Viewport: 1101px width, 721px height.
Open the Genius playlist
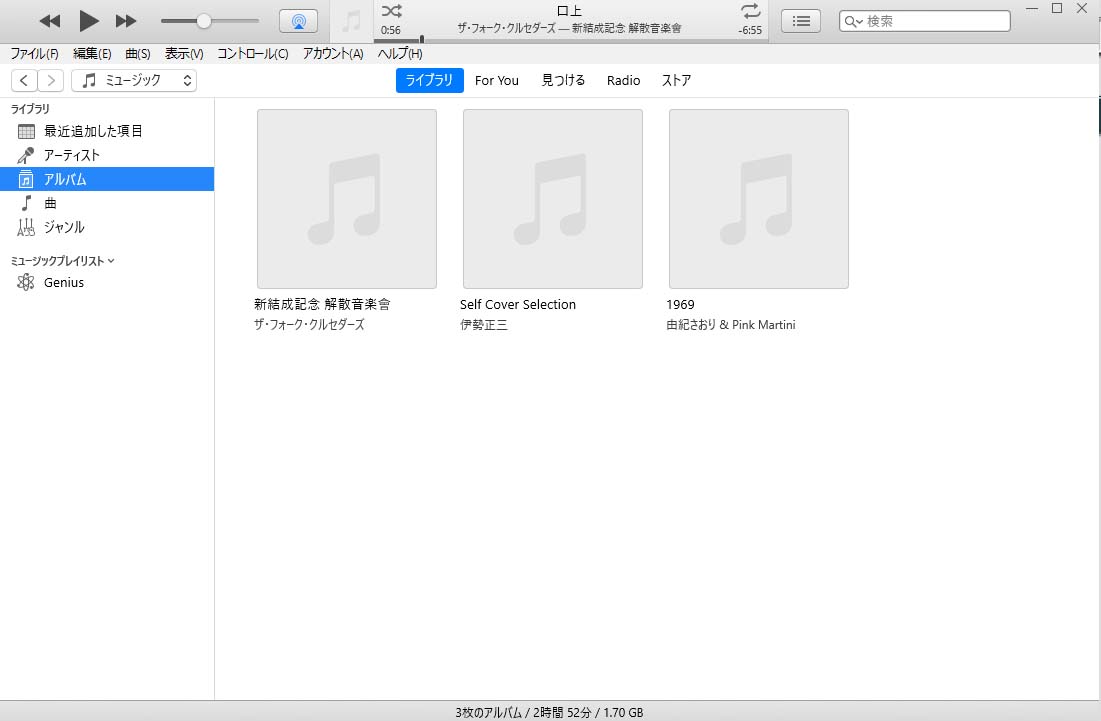pos(63,283)
